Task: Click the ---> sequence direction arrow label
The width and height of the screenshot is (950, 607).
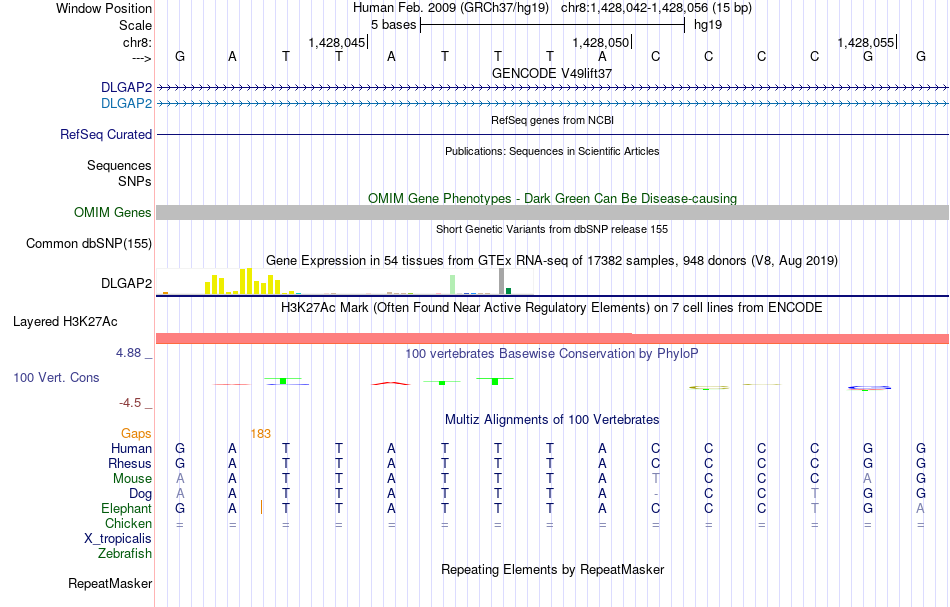Action: (x=141, y=58)
